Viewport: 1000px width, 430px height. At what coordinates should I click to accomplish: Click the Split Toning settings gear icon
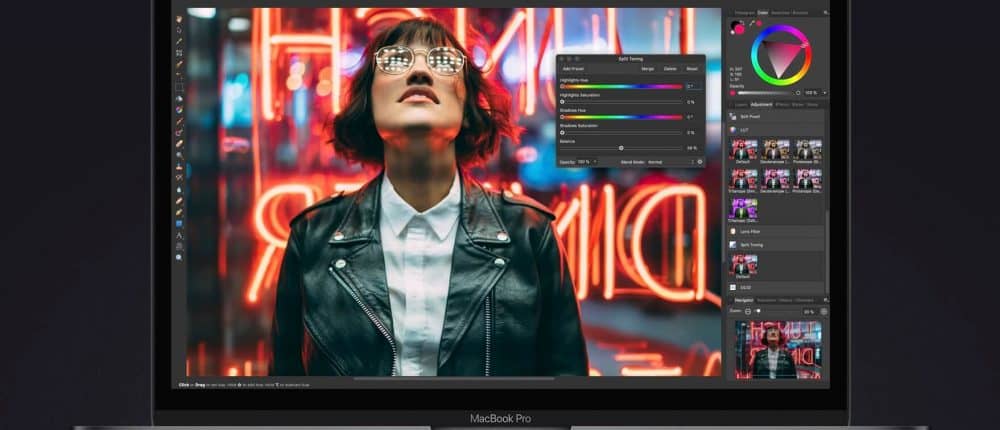click(699, 161)
